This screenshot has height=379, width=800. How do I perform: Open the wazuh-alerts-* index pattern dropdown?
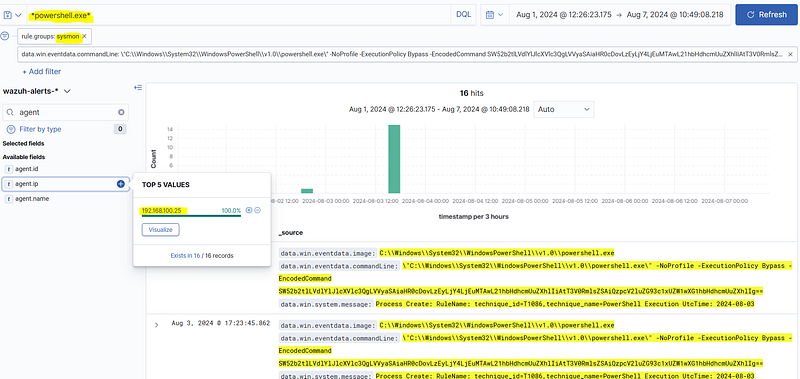(x=37, y=91)
